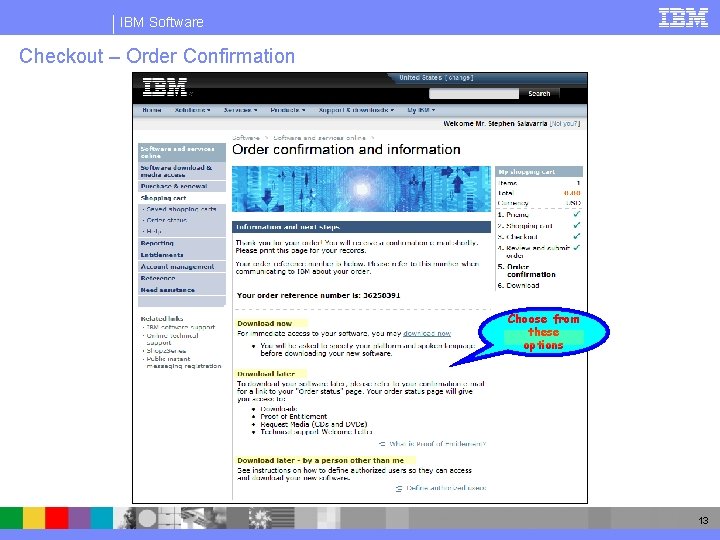The image size is (720, 540).
Task: Click the download now hyperlink
Action: [x=427, y=333]
